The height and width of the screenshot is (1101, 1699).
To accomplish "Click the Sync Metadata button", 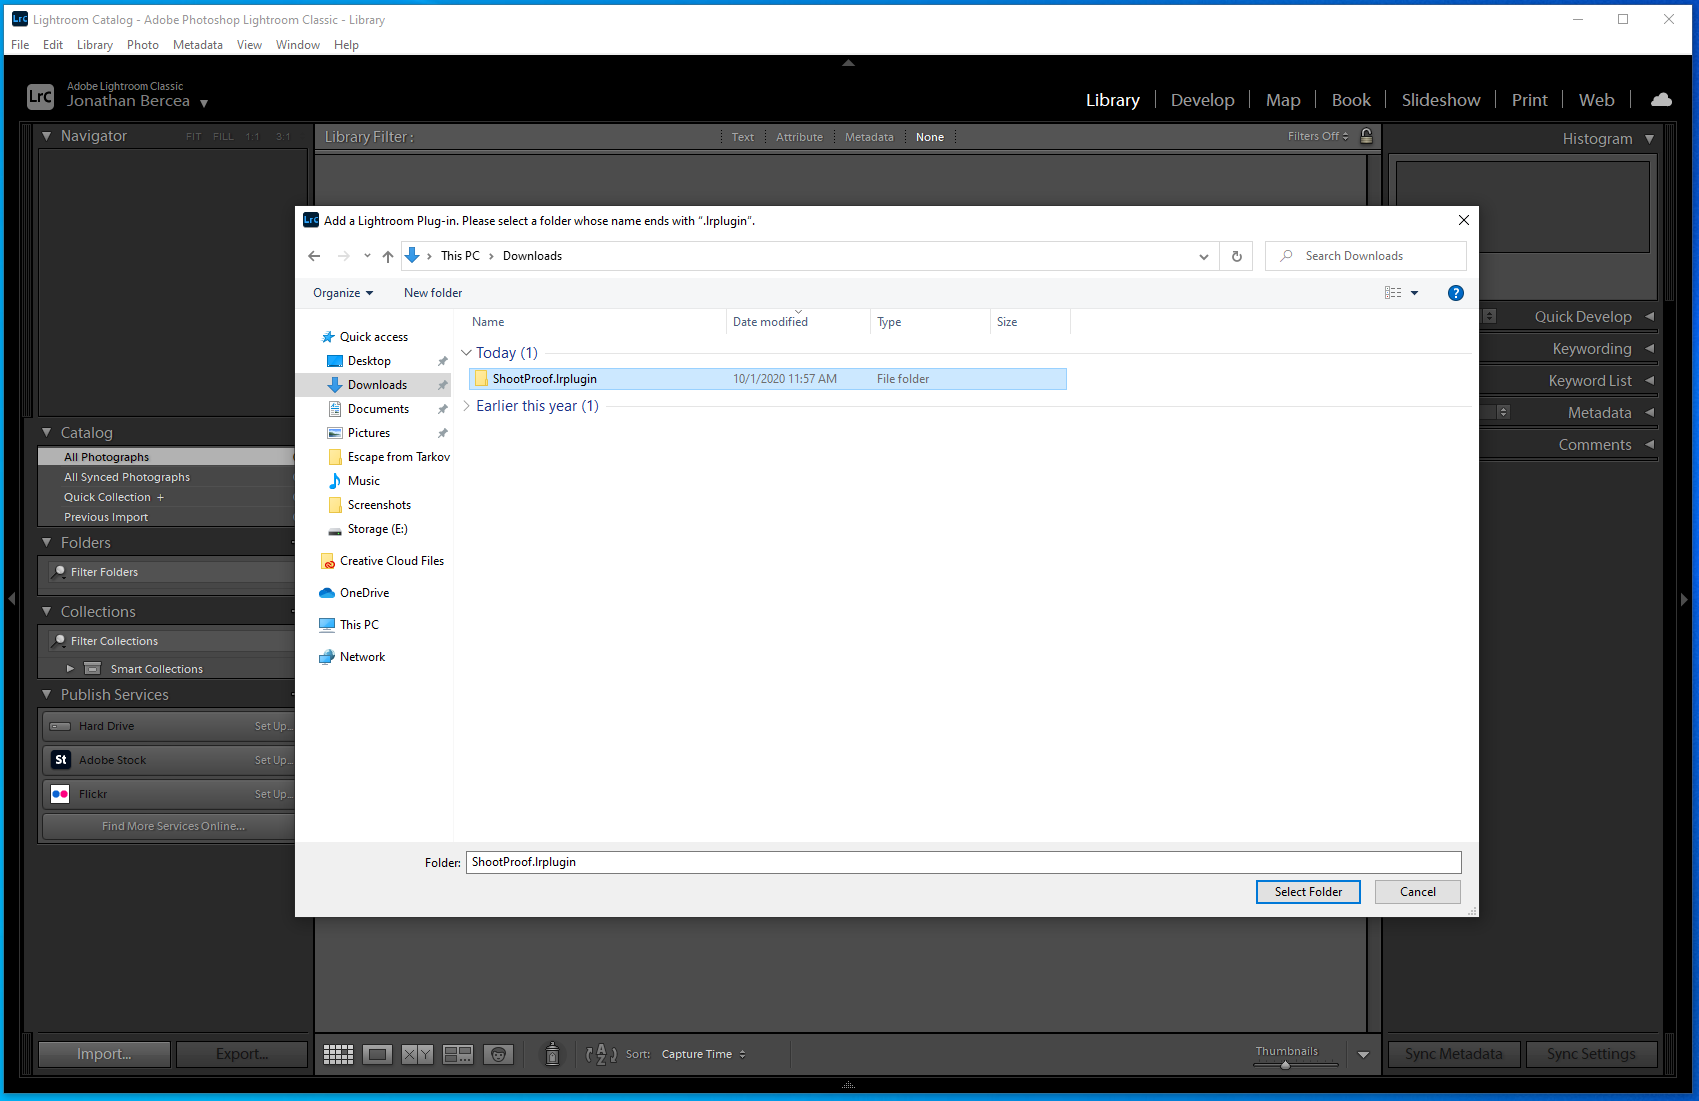I will coord(1453,1054).
